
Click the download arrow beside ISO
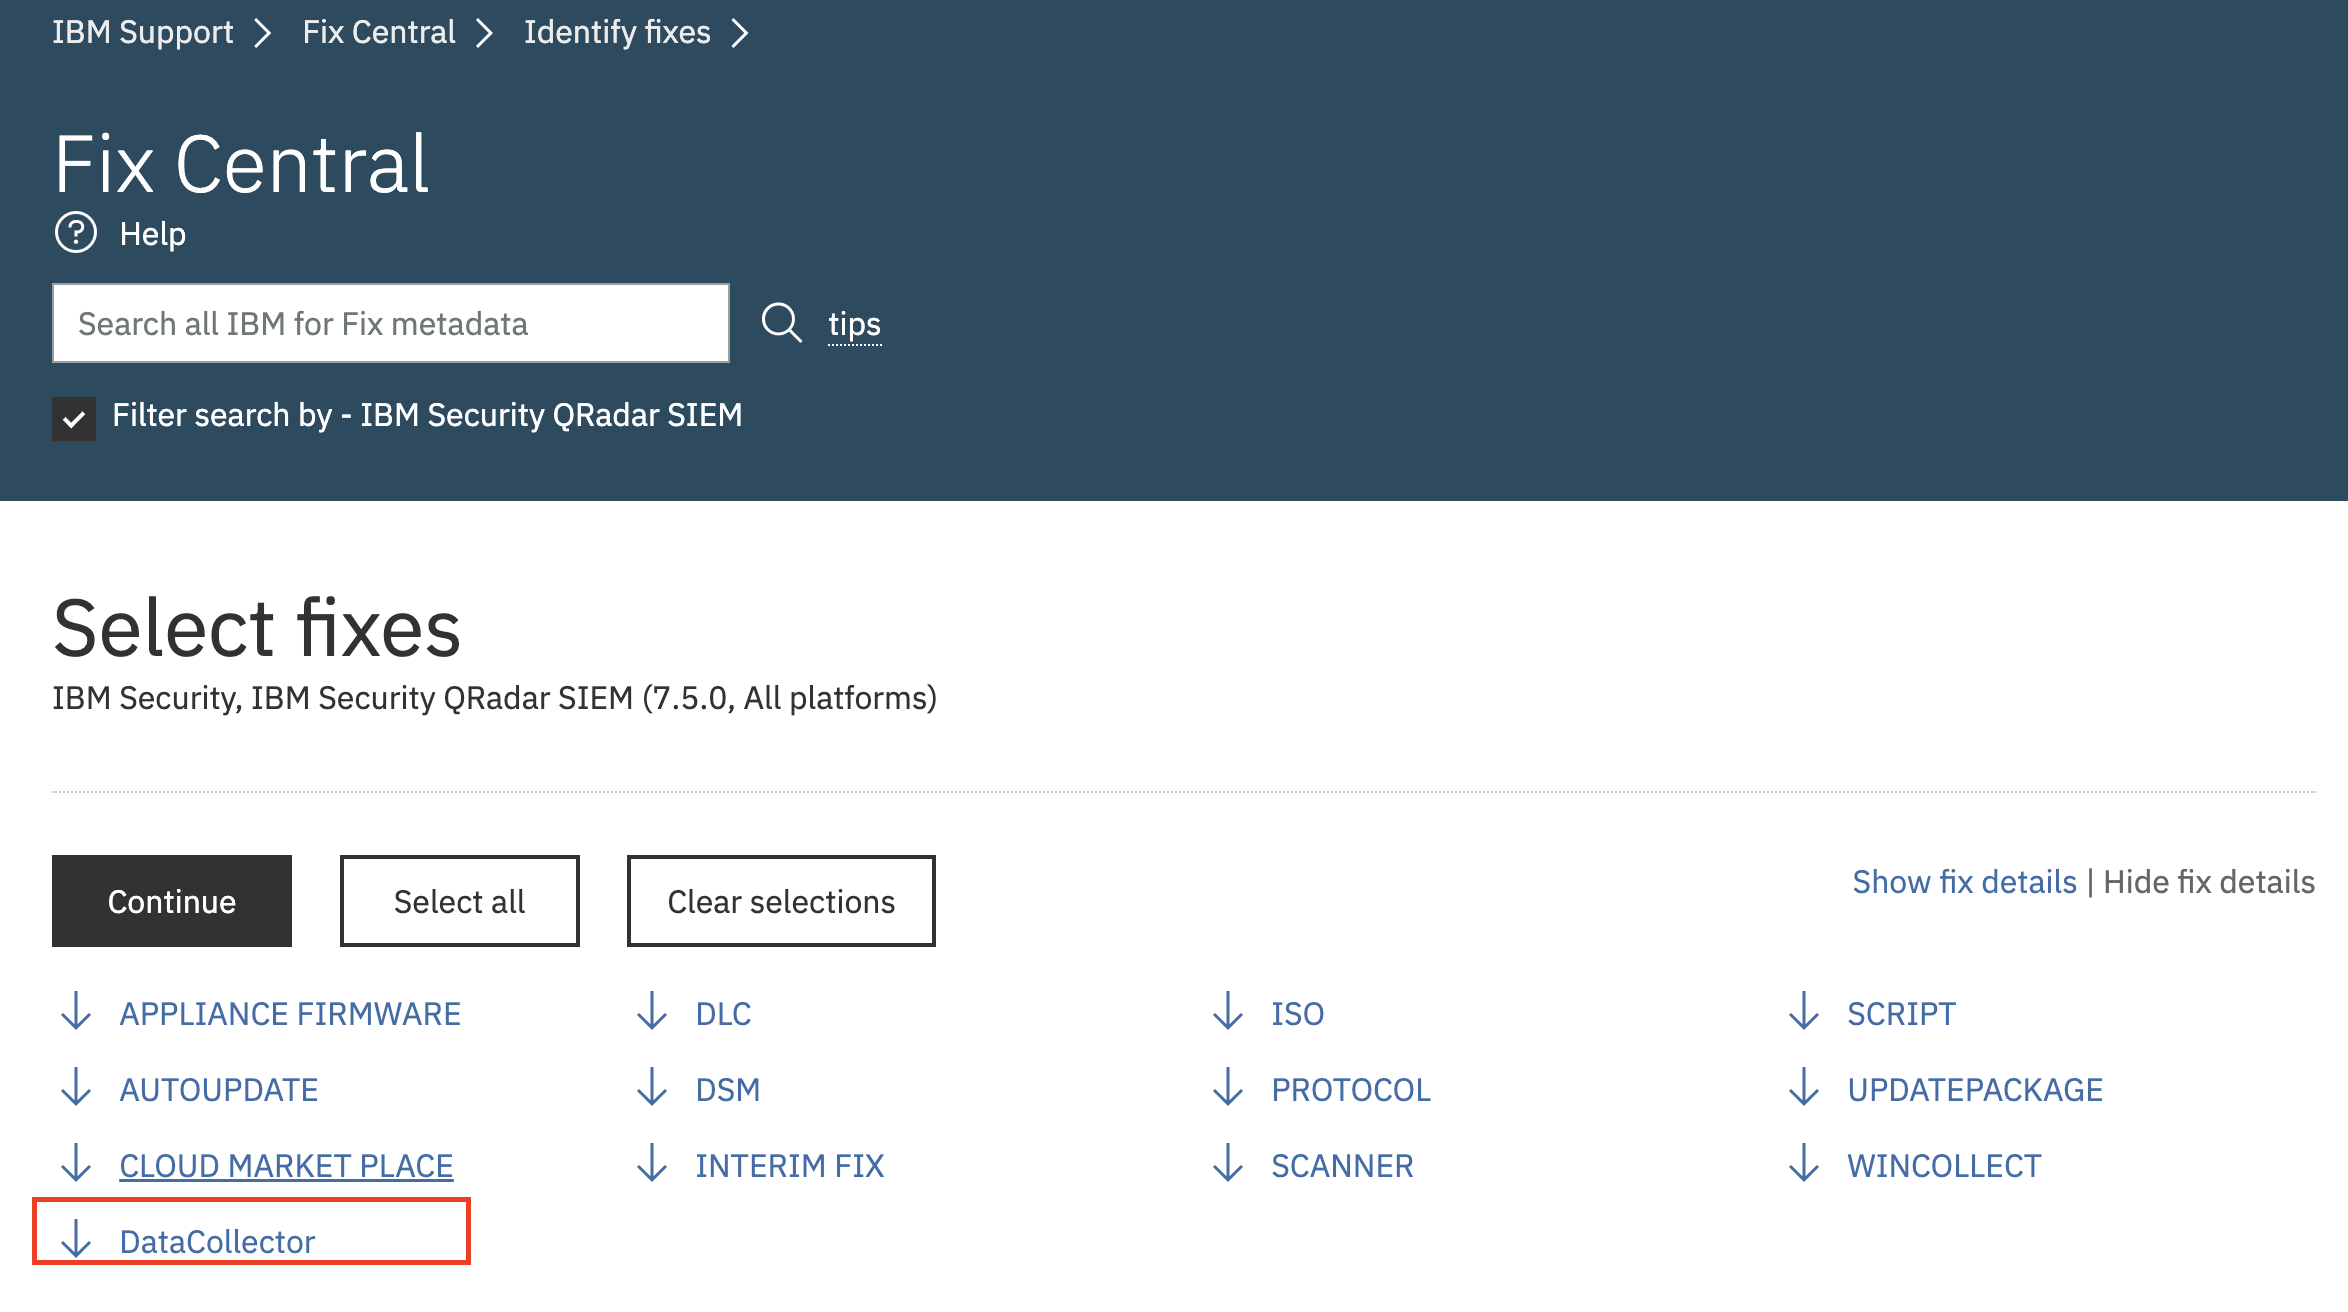coord(1227,1013)
